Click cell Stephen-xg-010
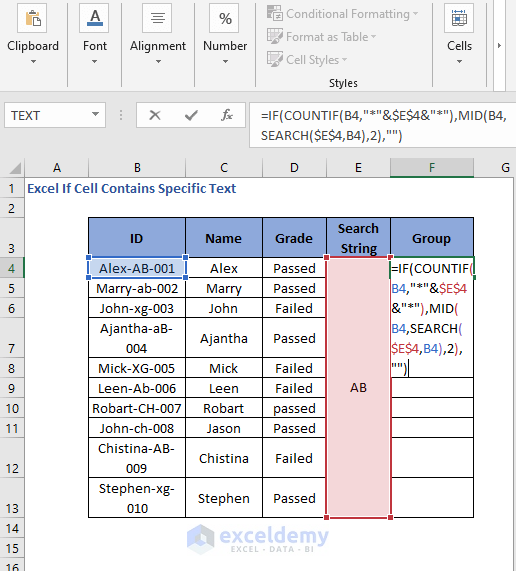The width and height of the screenshot is (516, 571). (137, 498)
